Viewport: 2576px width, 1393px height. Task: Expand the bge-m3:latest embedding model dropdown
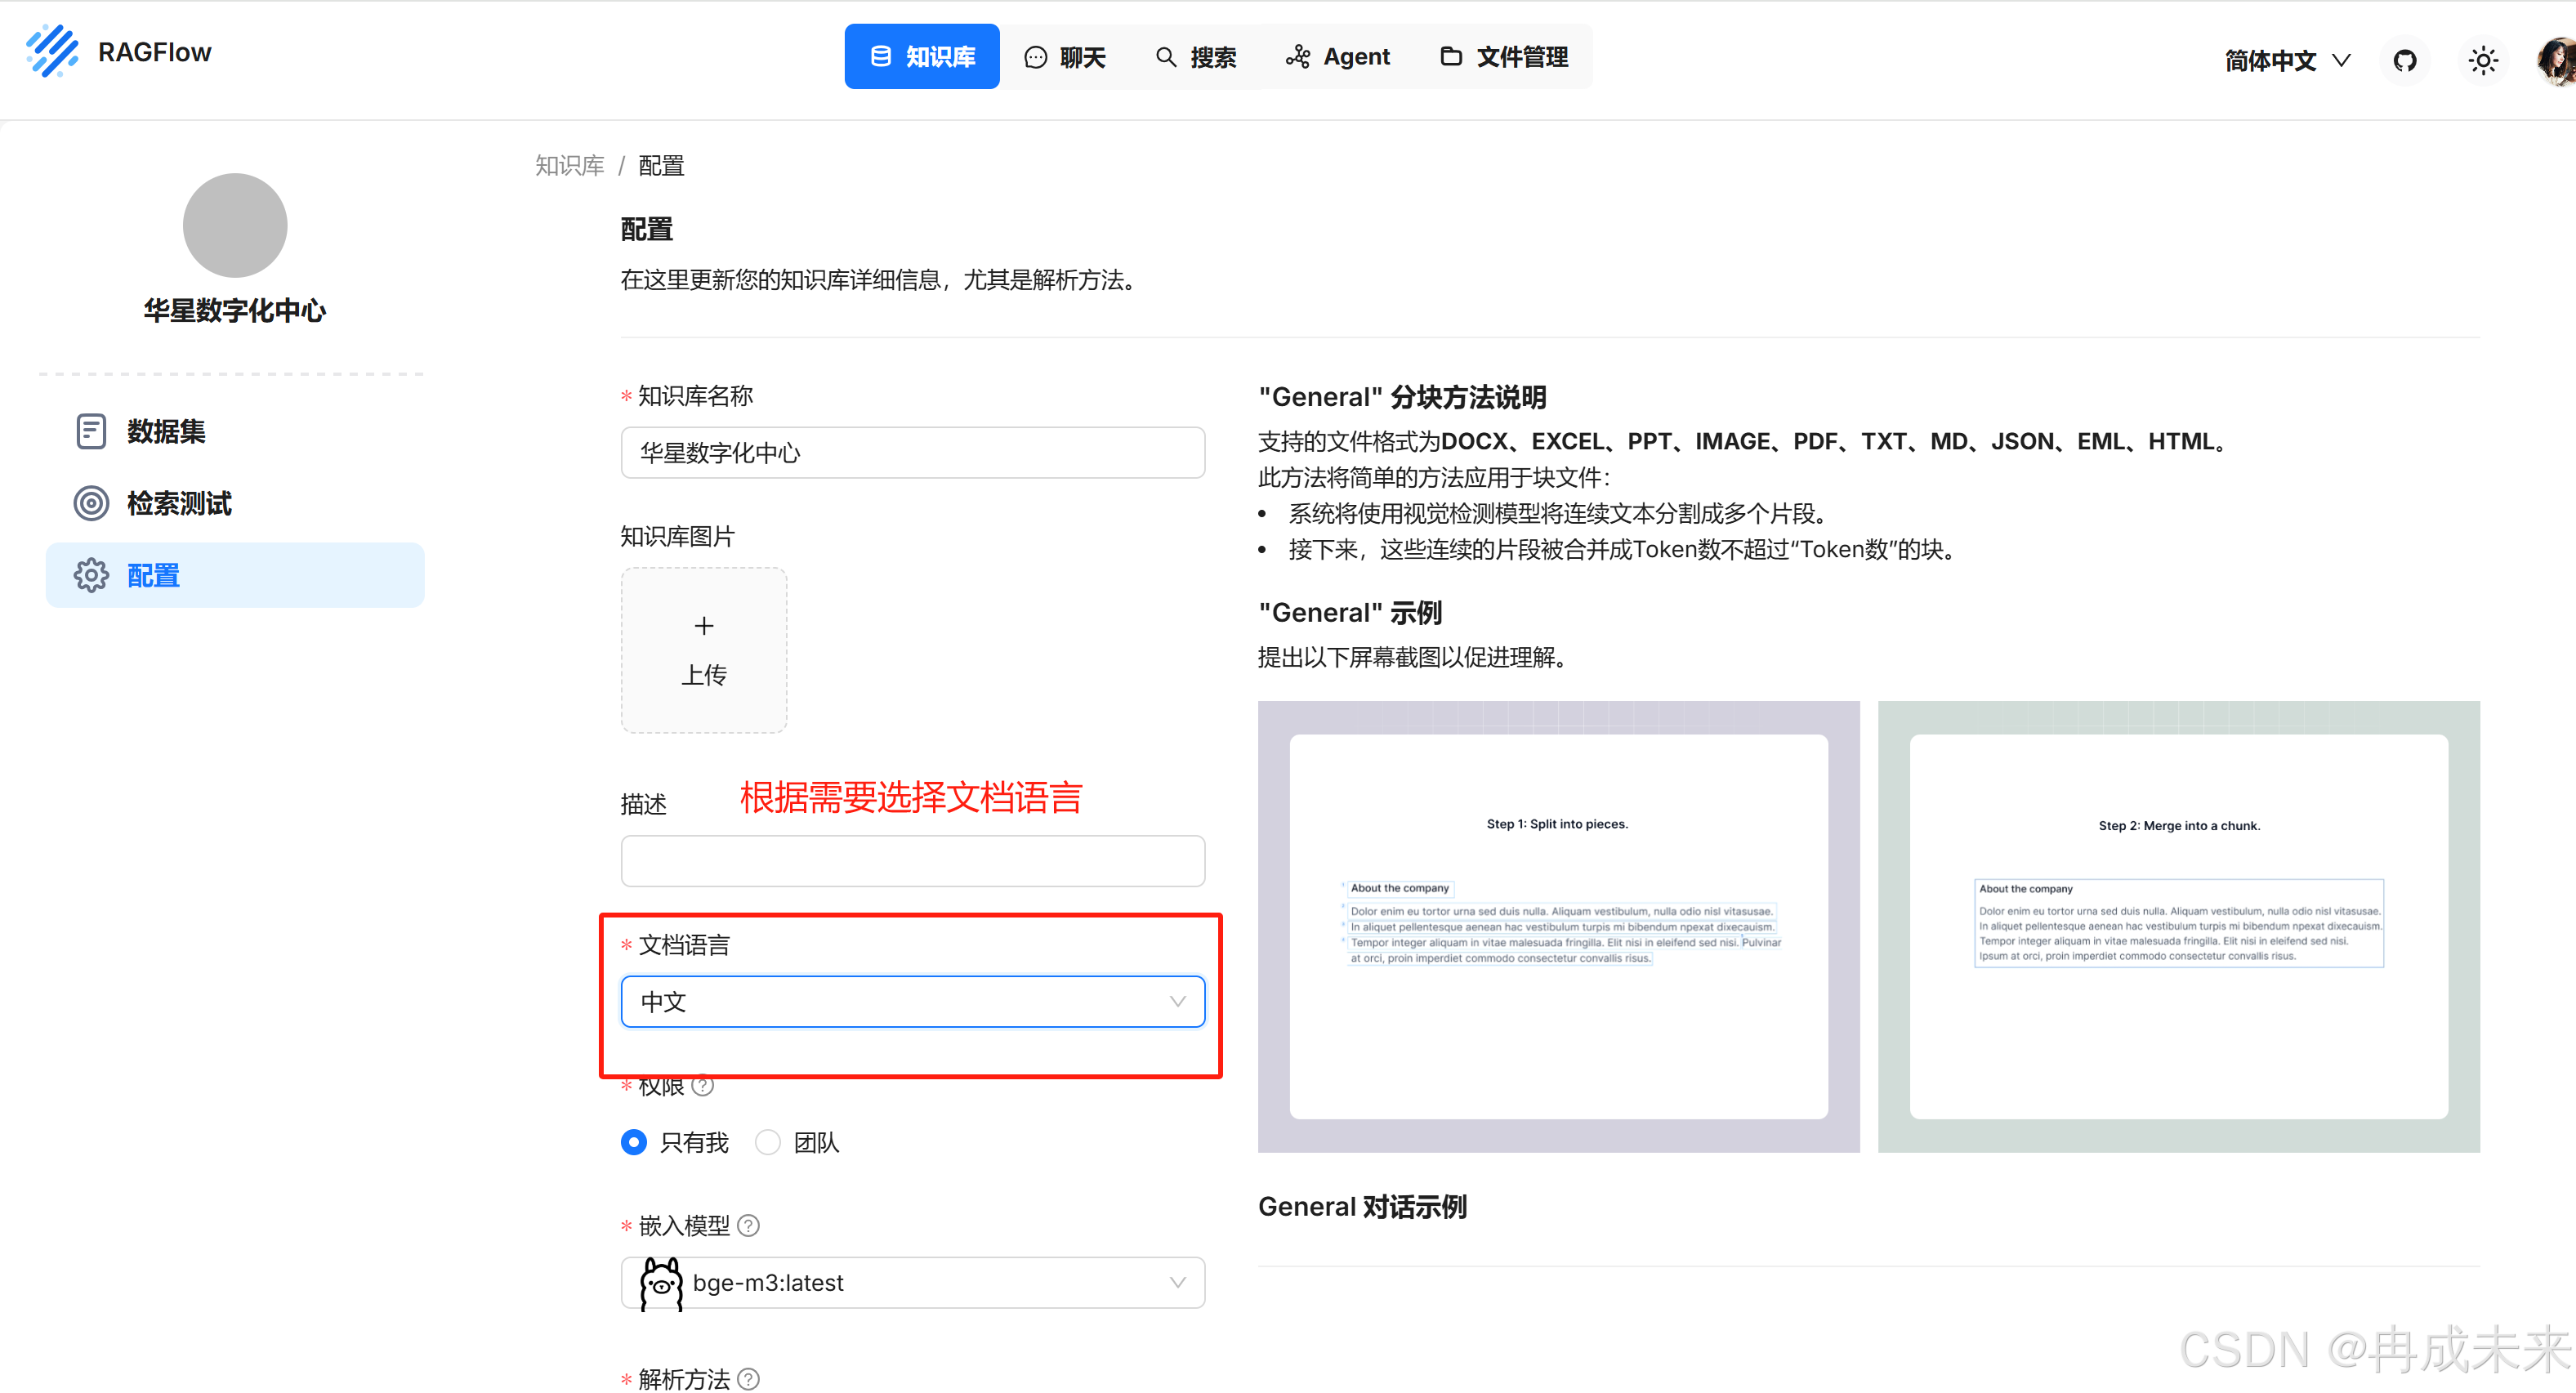pyautogui.click(x=912, y=1282)
